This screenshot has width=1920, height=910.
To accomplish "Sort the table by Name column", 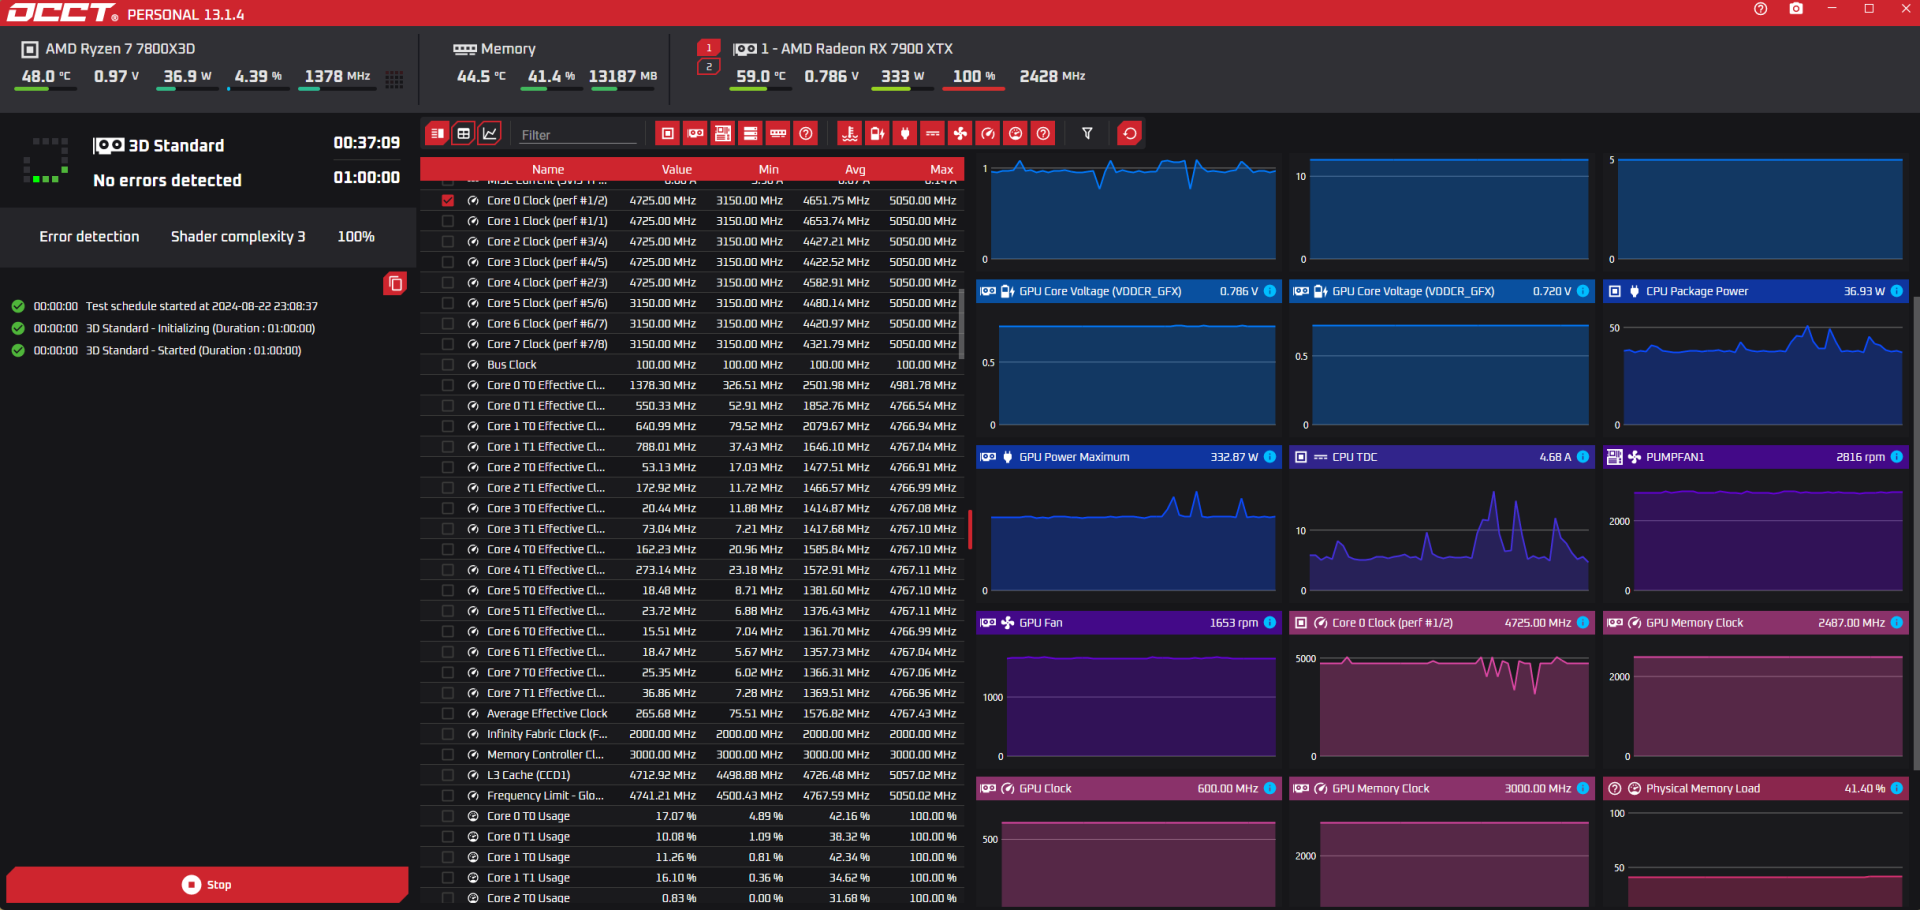I will pos(548,169).
